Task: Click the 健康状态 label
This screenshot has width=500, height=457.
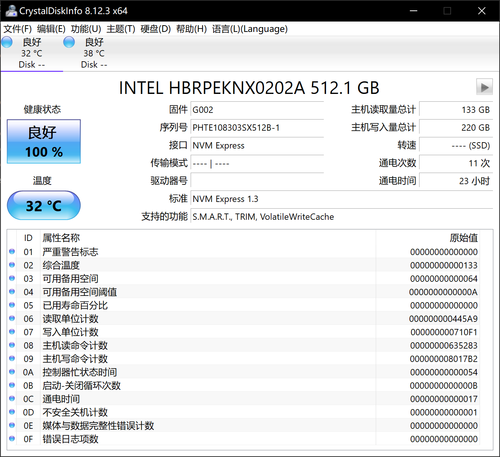Action: point(42,109)
